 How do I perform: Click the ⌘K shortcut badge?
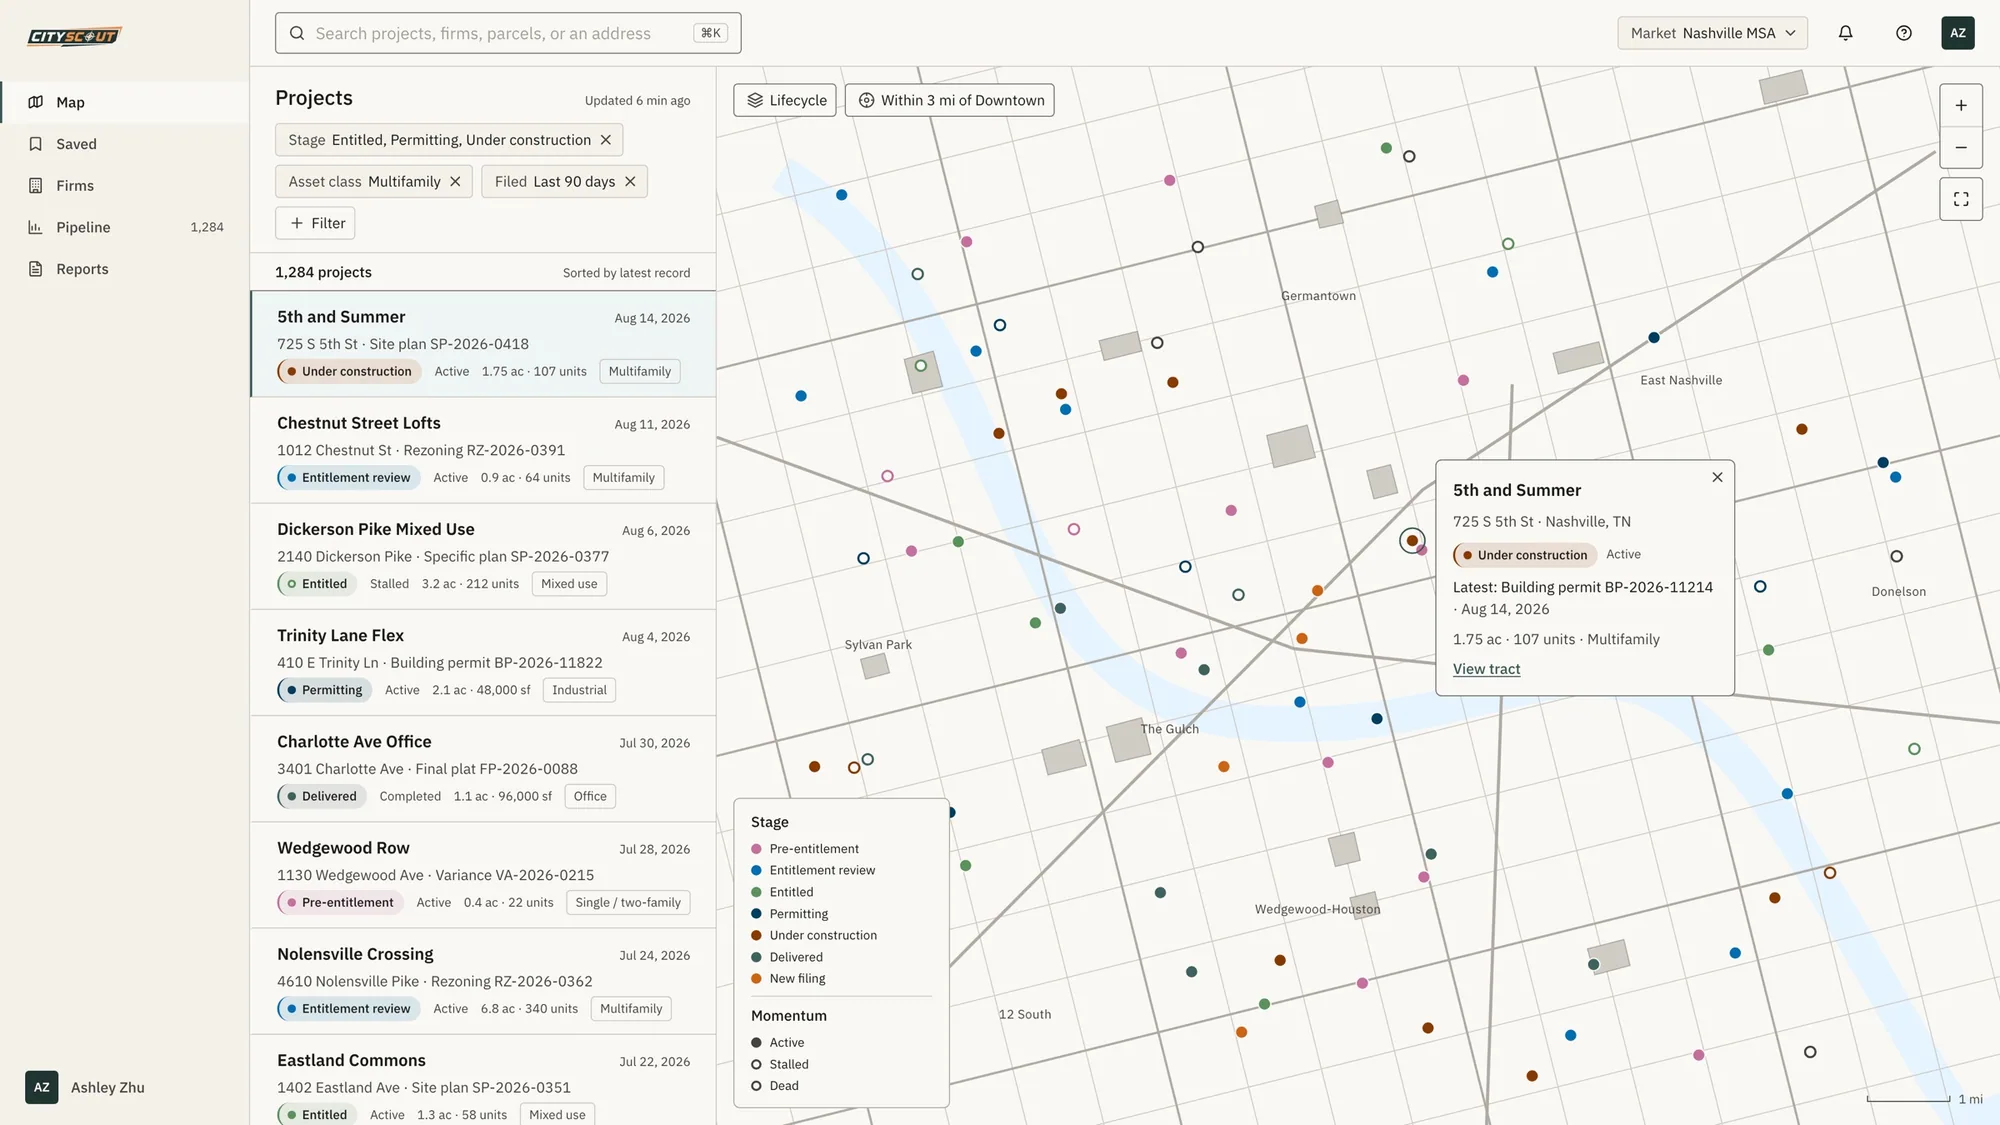tap(711, 33)
